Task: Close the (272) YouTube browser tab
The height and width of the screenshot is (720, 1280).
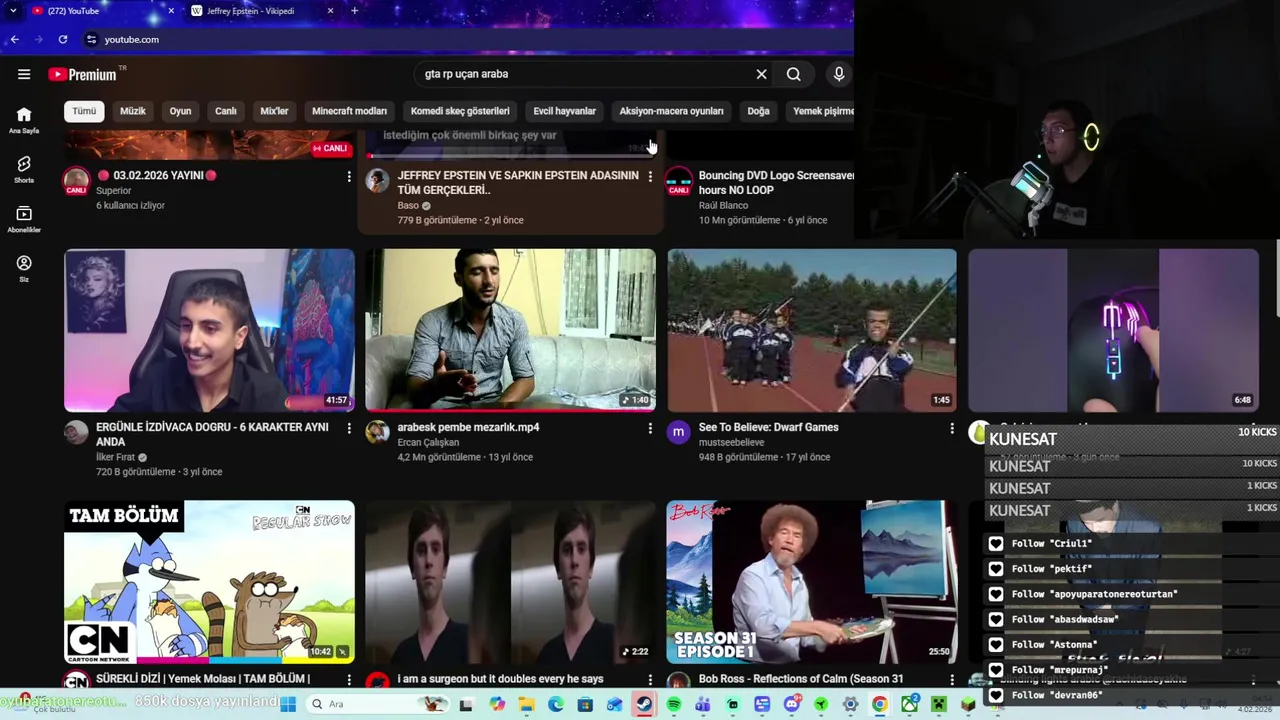Action: tap(171, 11)
